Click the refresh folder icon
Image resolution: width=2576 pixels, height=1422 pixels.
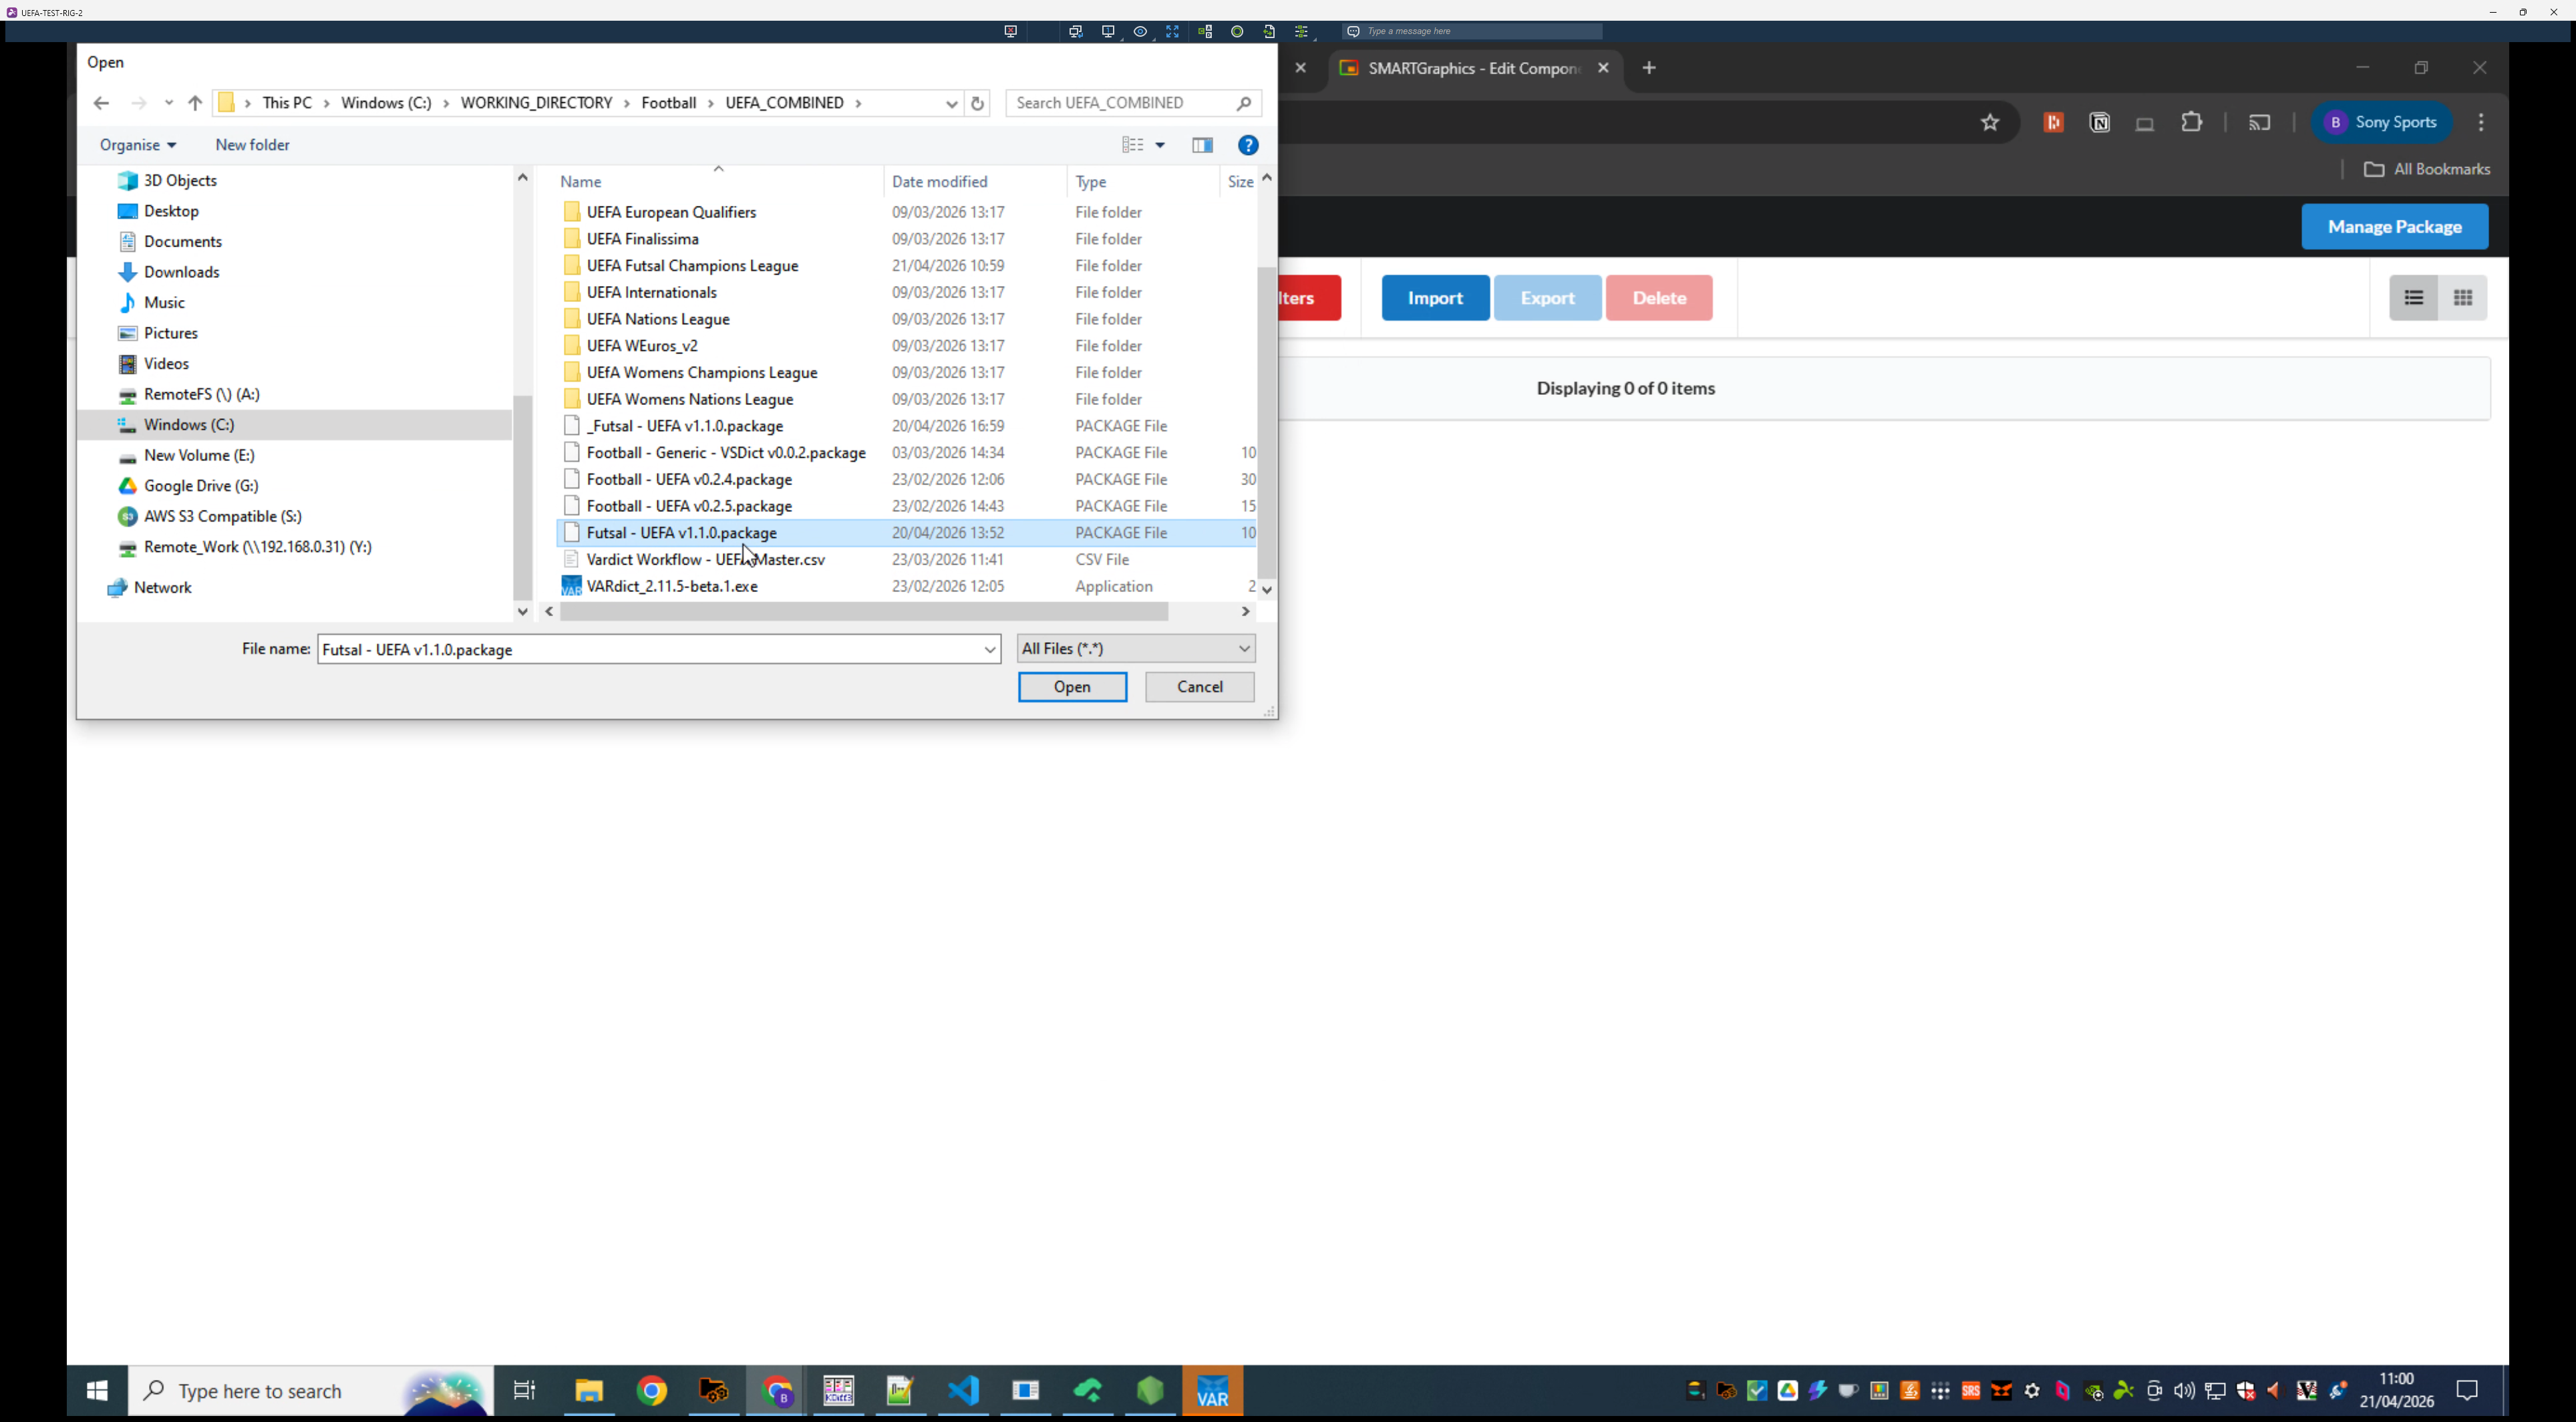[977, 103]
